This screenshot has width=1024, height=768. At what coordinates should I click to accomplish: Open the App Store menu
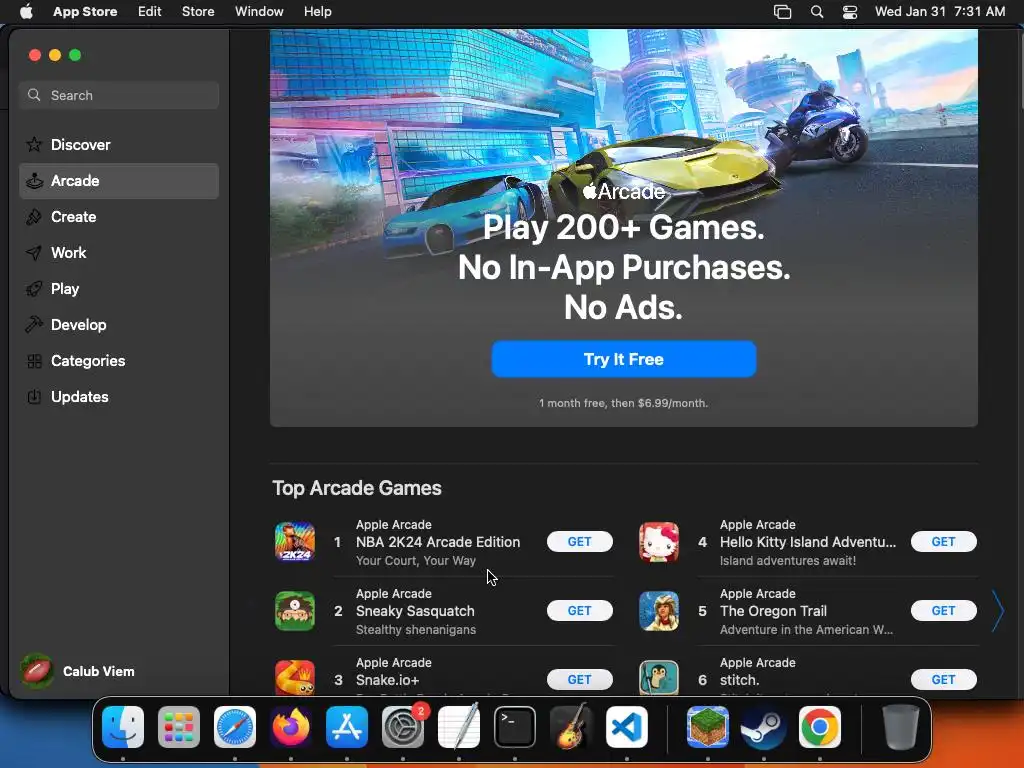click(x=85, y=12)
